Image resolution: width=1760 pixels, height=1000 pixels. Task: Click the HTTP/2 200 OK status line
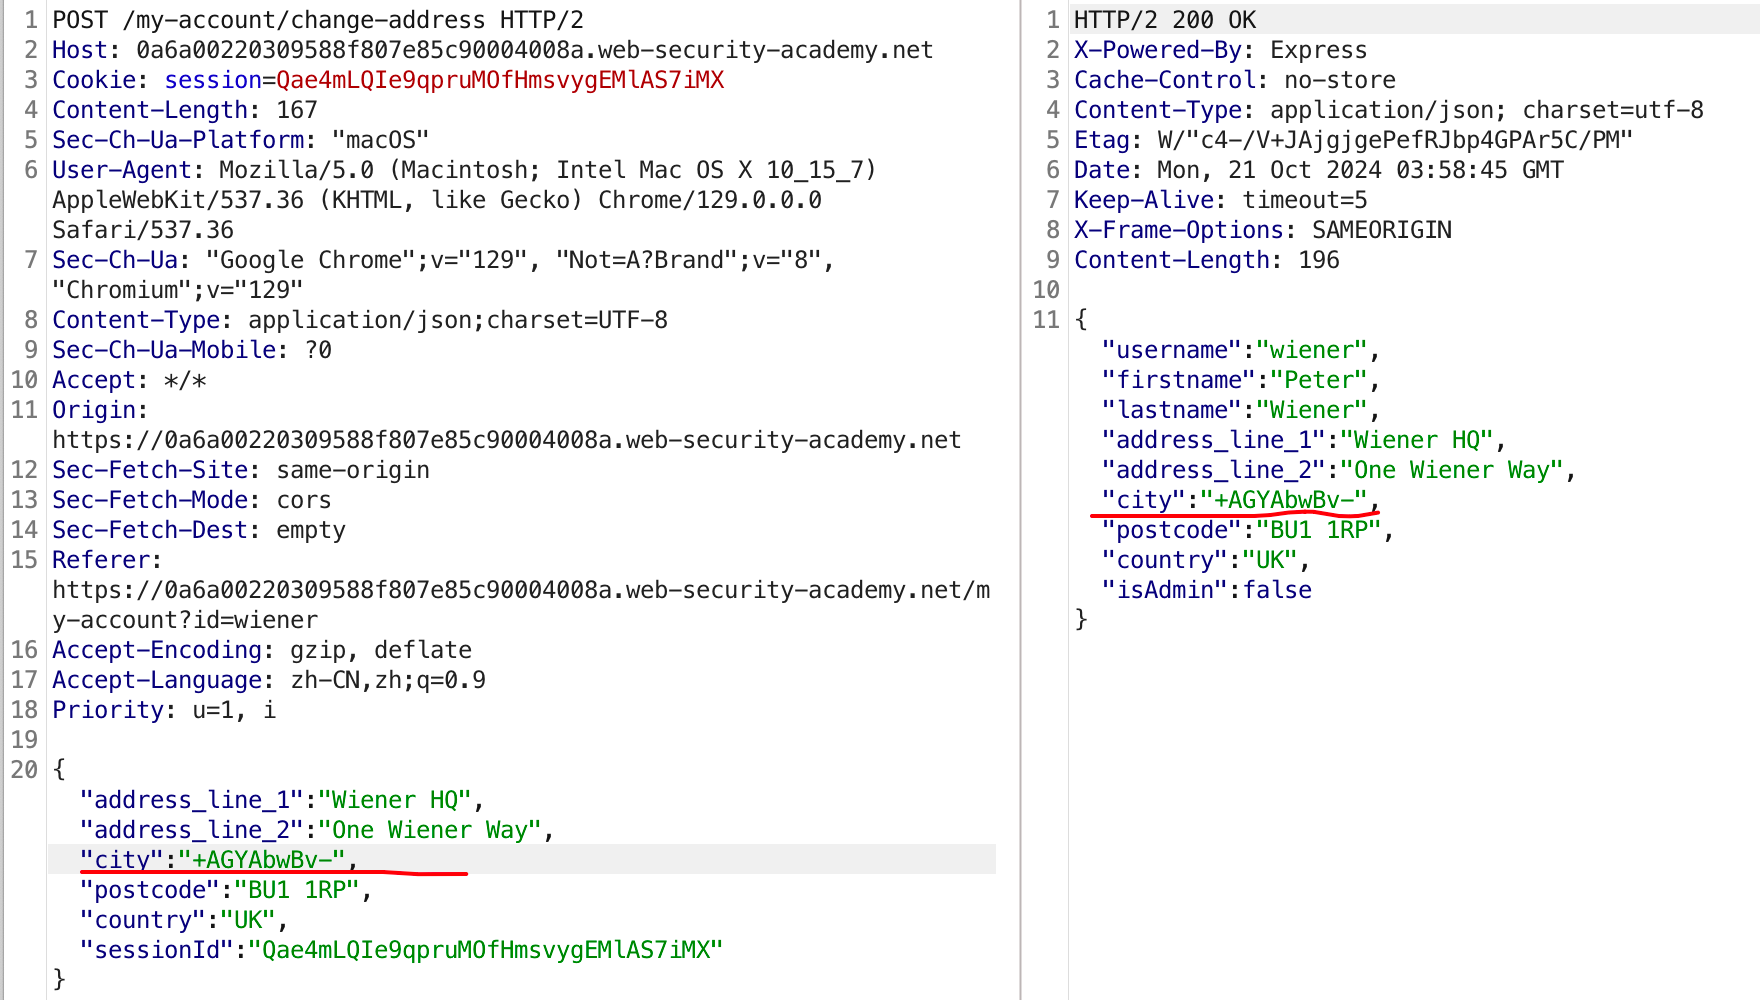1165,20
